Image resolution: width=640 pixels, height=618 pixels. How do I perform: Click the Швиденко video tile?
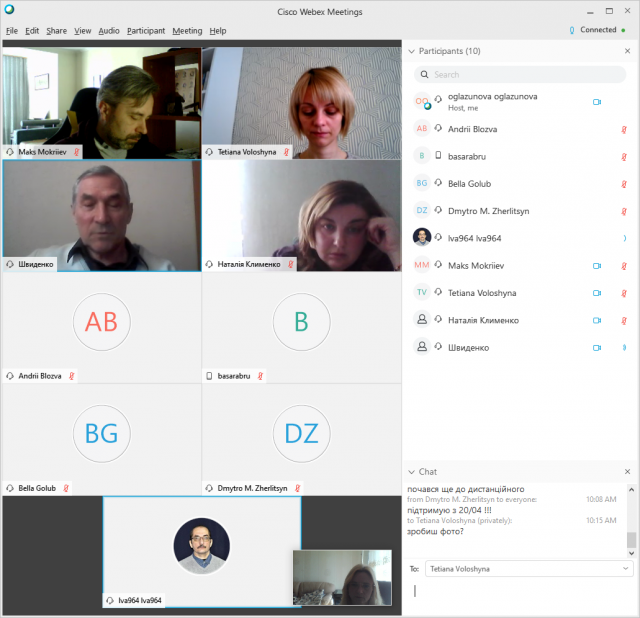tap(102, 216)
